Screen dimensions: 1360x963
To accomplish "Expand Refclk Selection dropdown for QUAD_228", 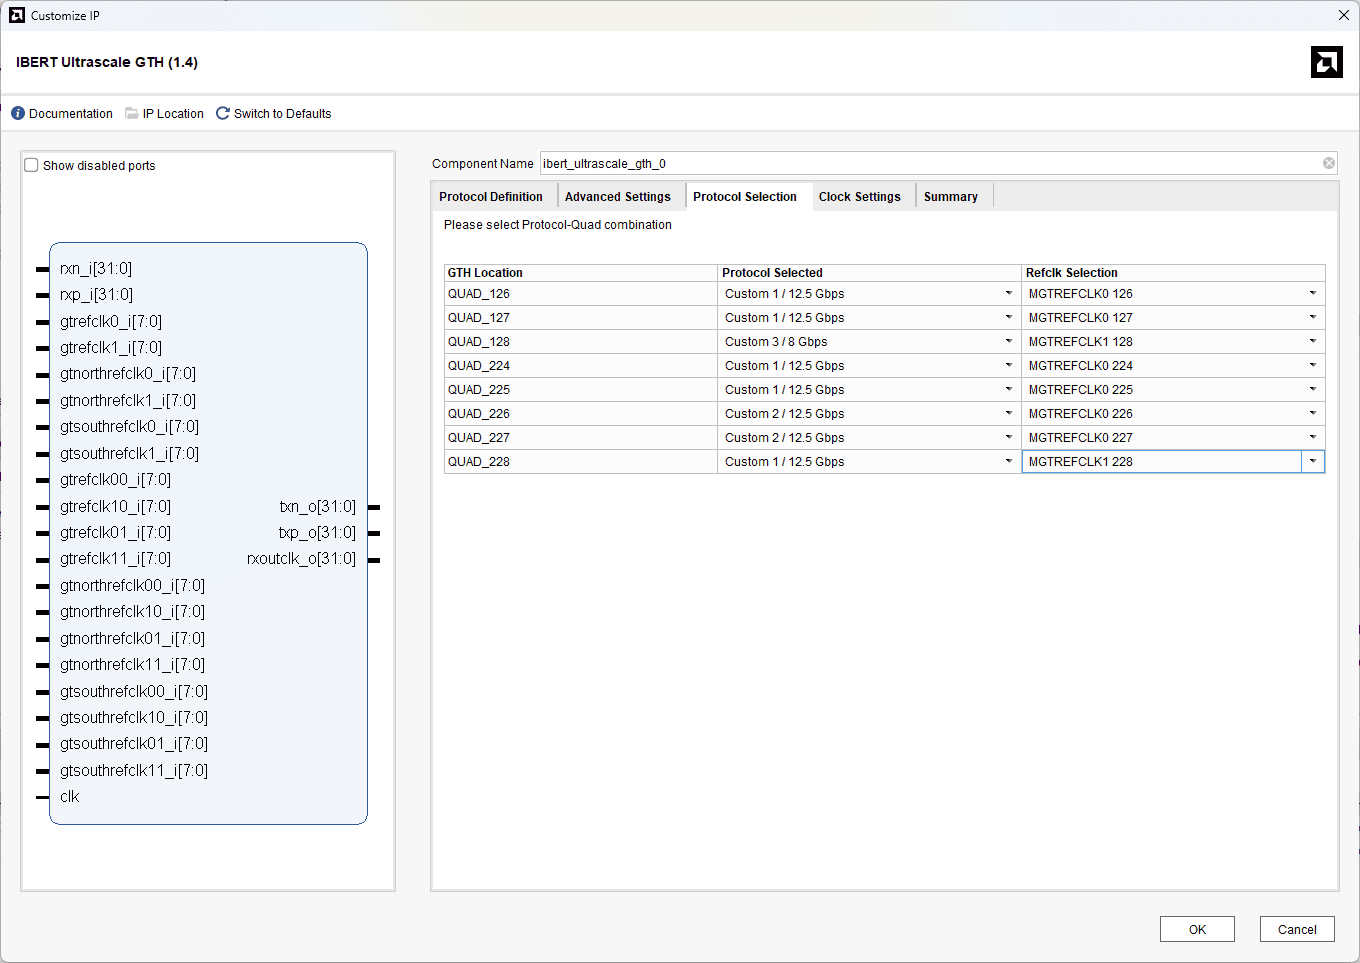I will (x=1312, y=462).
